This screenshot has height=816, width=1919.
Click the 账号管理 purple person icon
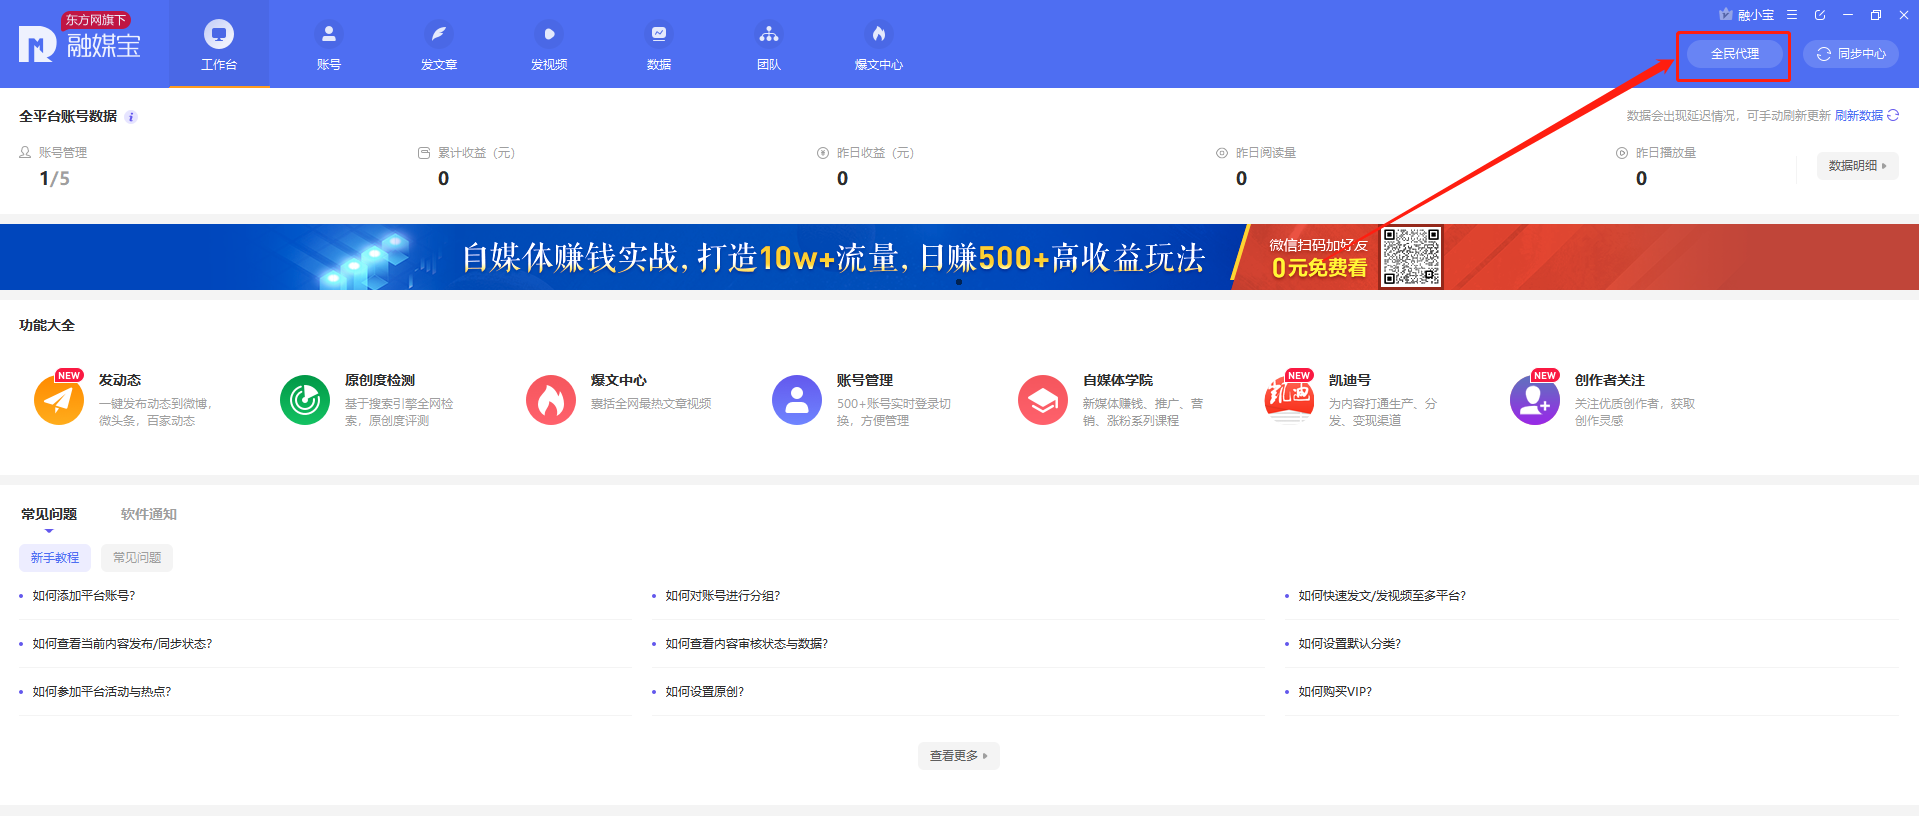(x=797, y=400)
